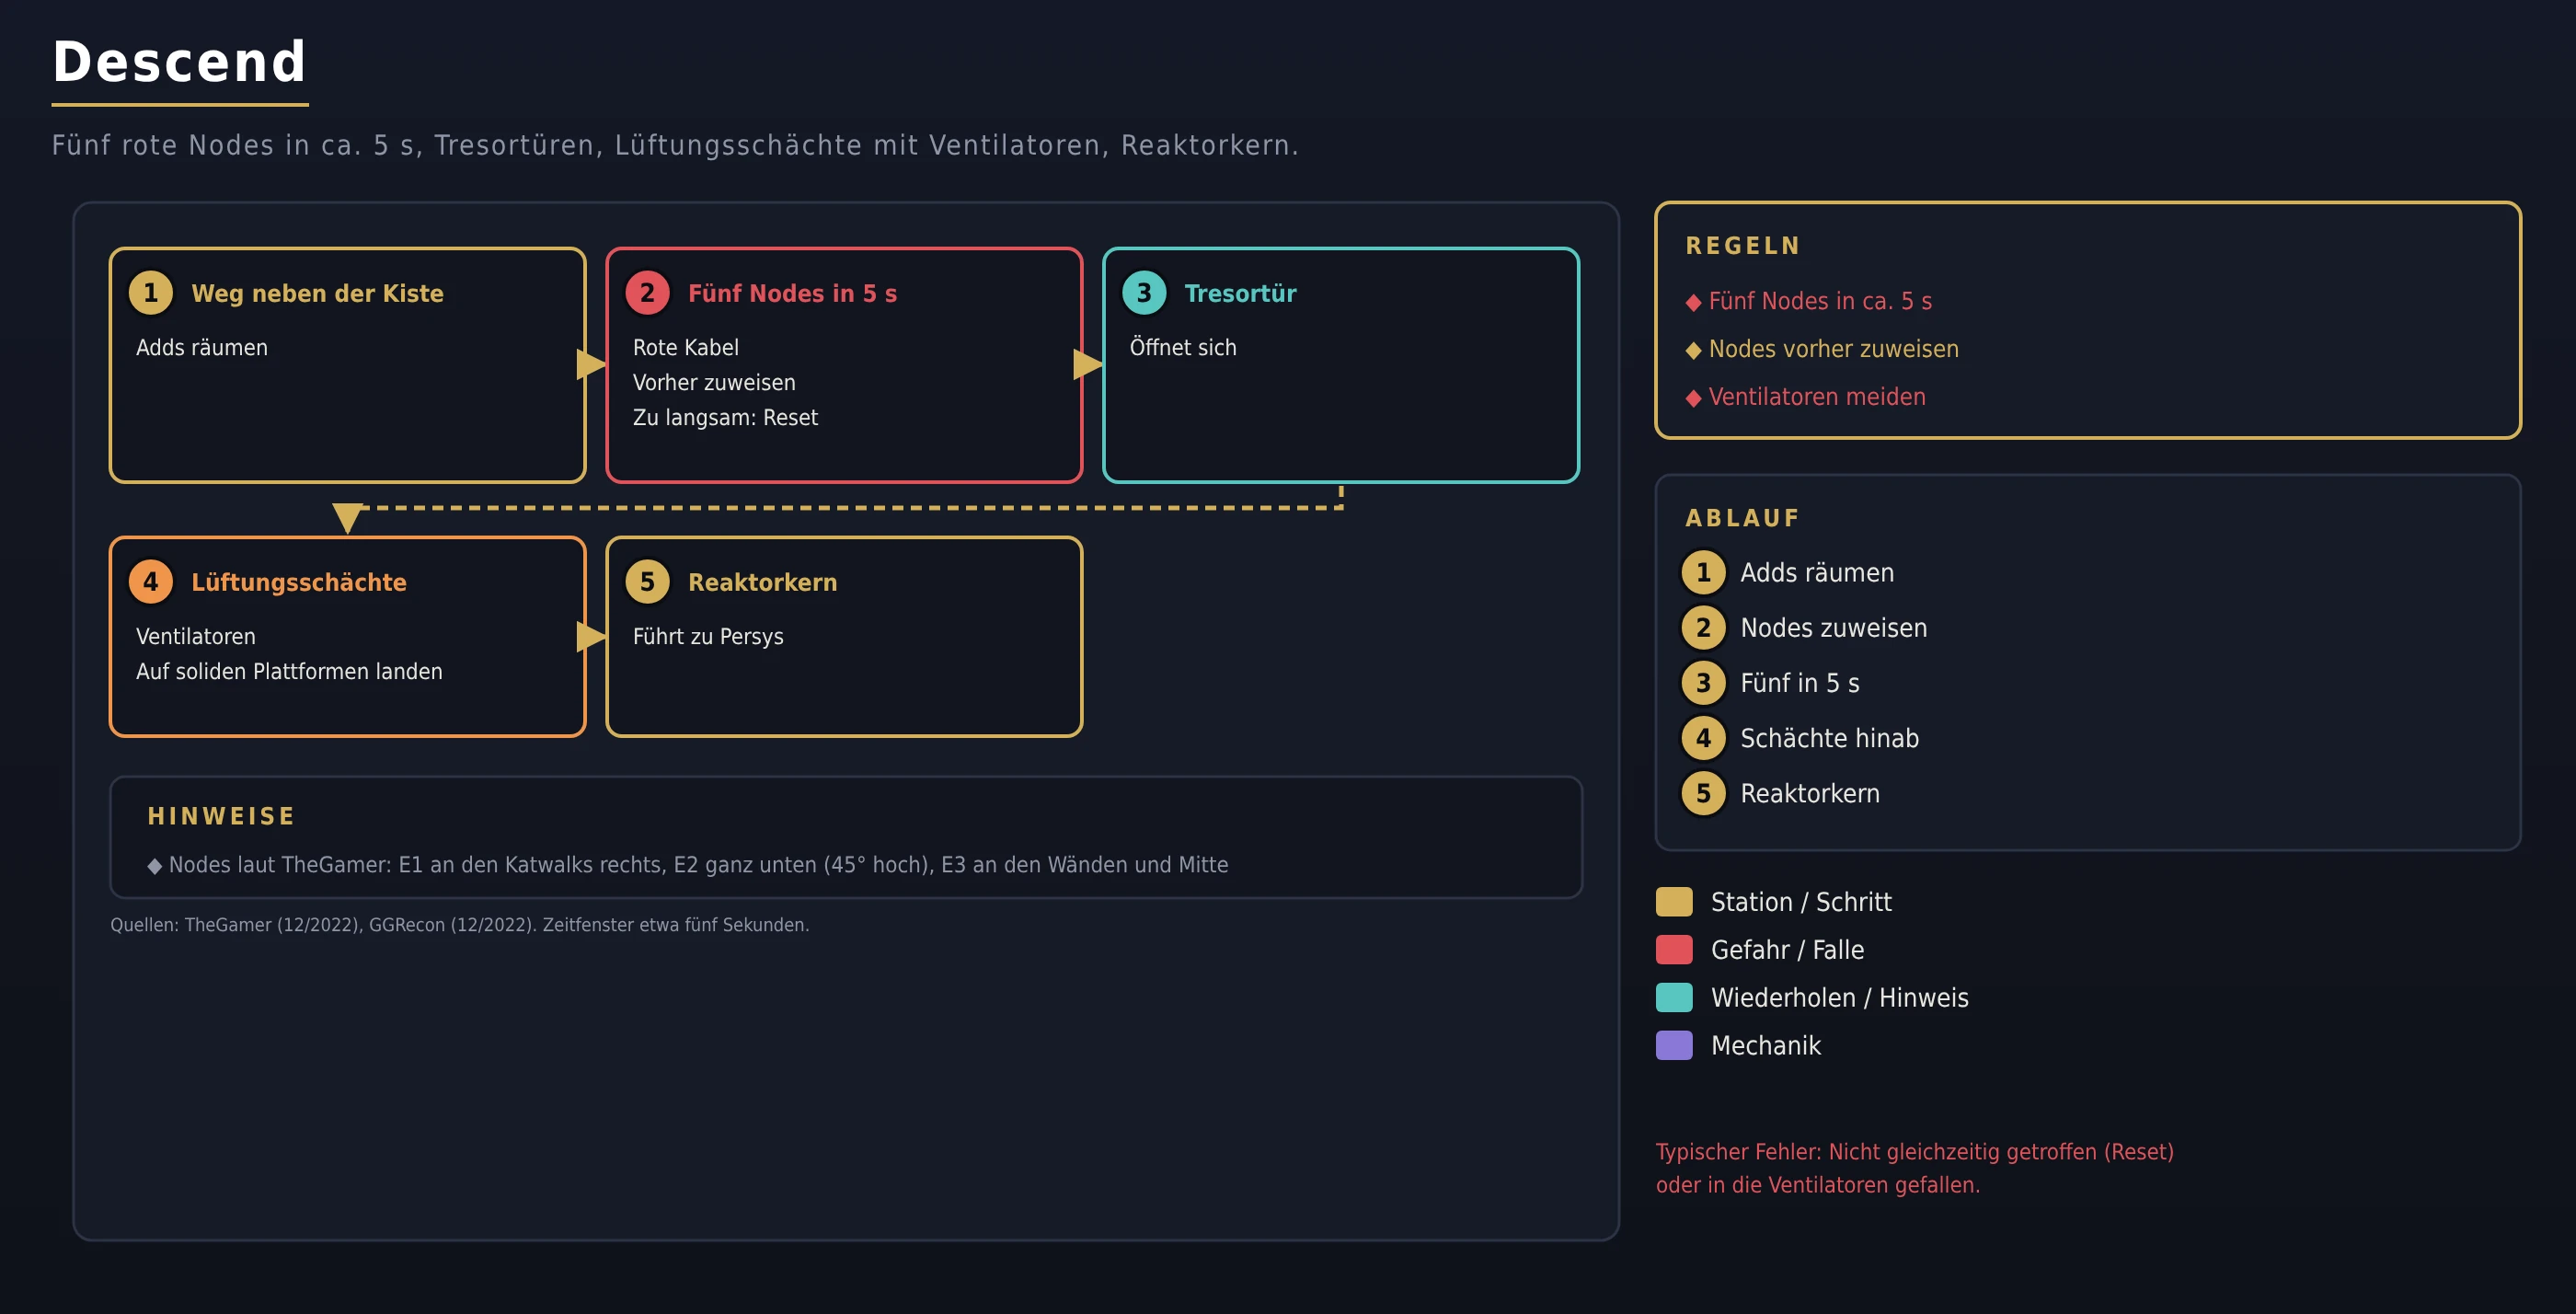Click Ablauf number 1 circle beside Adds räumen
Screen dimensions: 2576x1314
click(1703, 573)
